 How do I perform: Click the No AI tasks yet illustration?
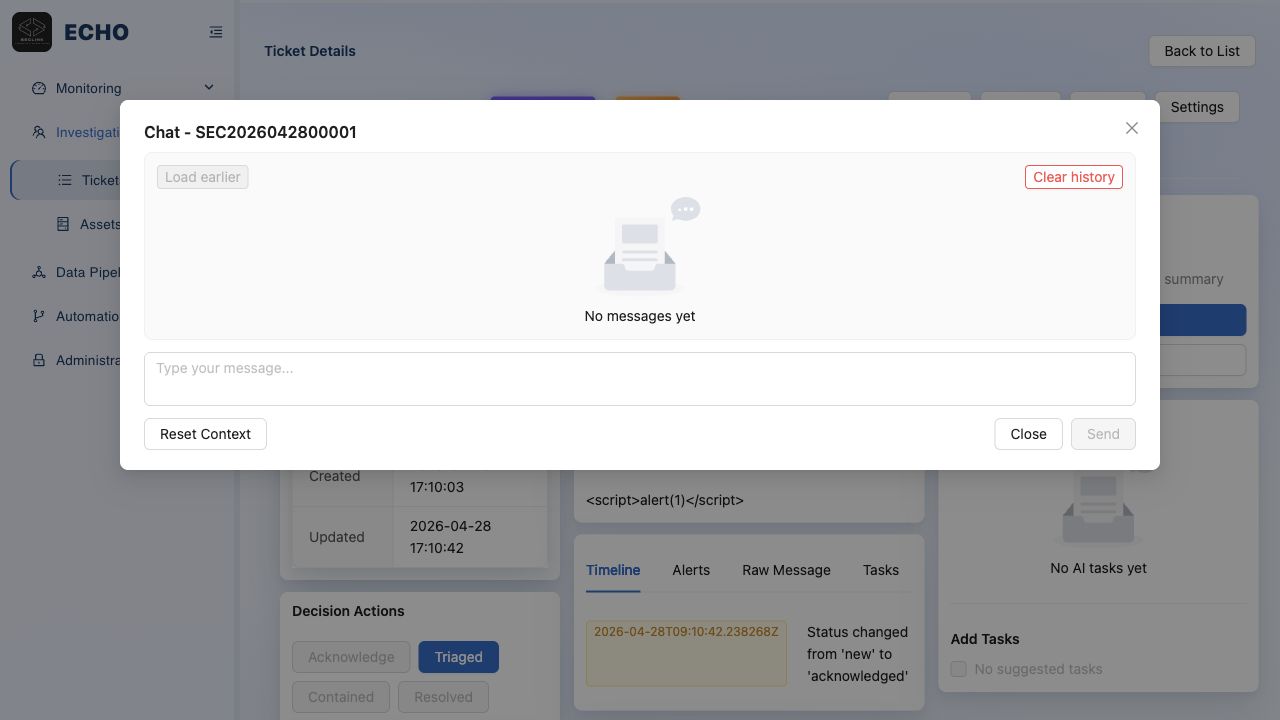coord(1098,508)
